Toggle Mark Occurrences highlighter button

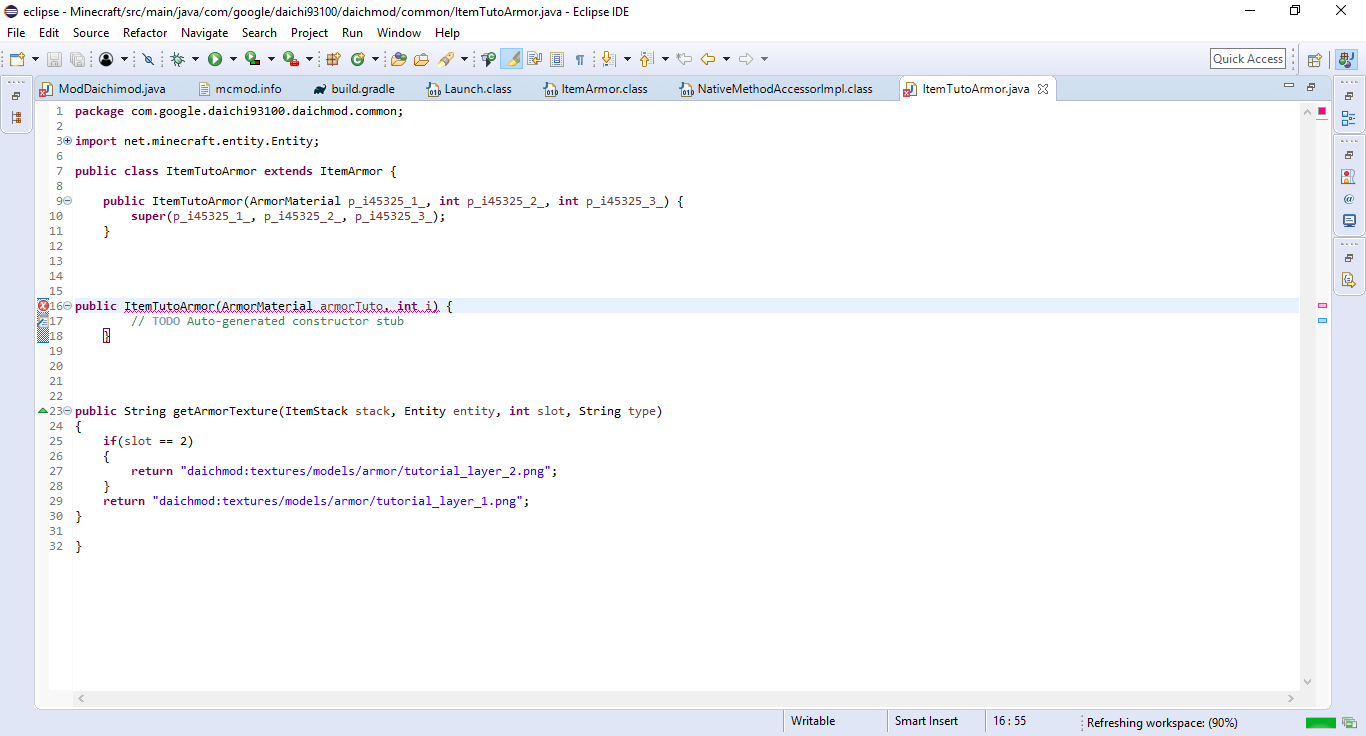click(x=511, y=60)
